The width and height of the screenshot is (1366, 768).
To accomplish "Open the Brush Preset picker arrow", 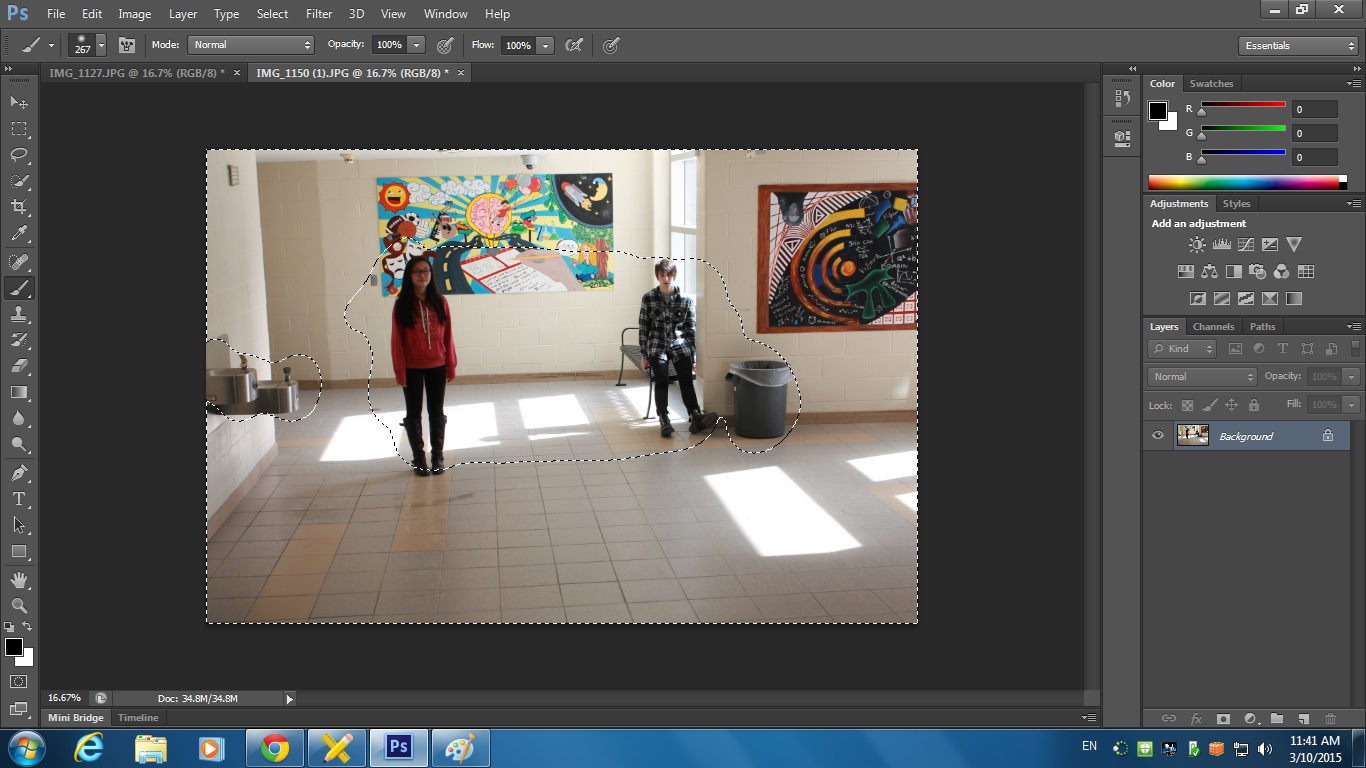I will point(101,45).
